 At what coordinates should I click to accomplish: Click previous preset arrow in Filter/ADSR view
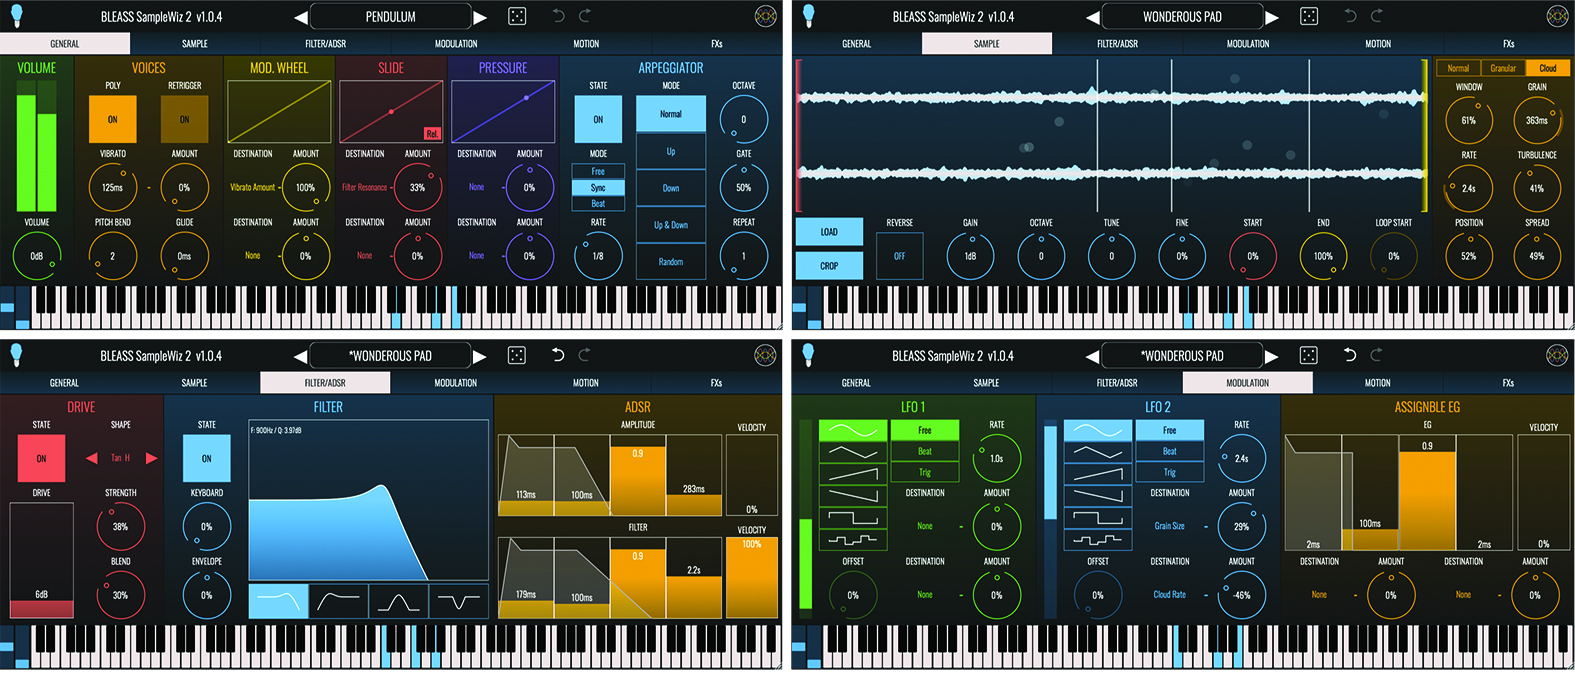301,356
